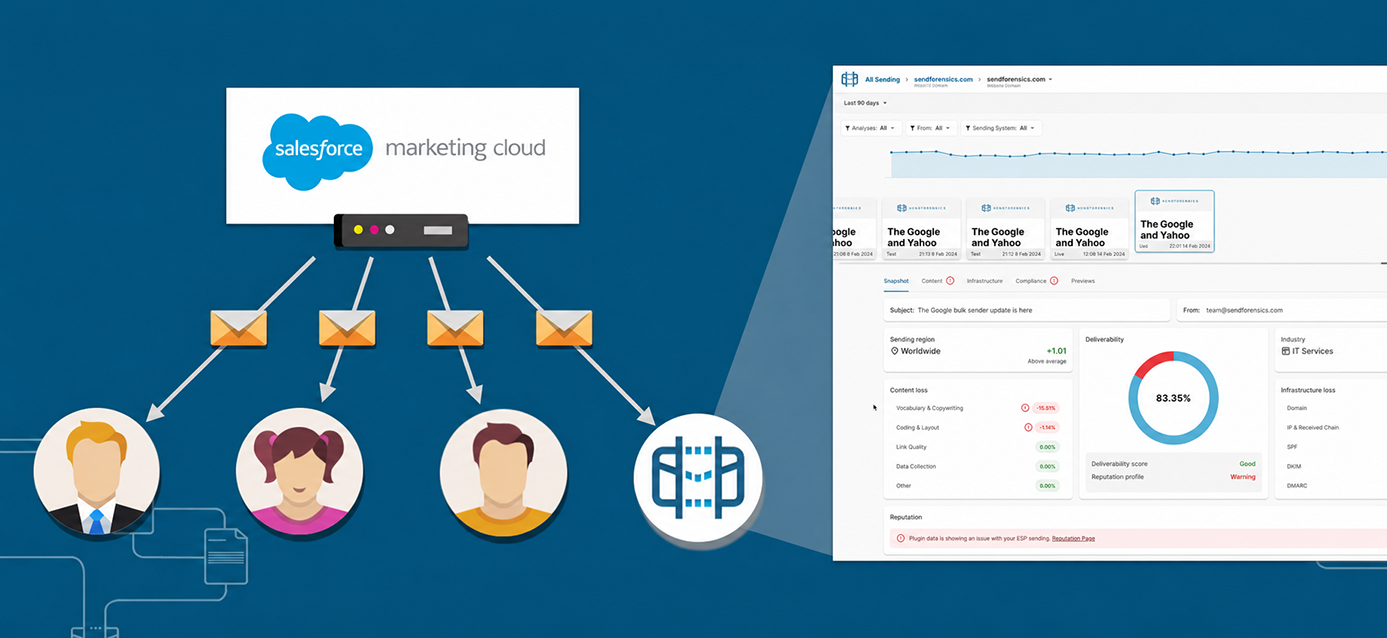Image resolution: width=1387 pixels, height=638 pixels.
Task: Click the SendForensics logo in dashboard header
Action: pyautogui.click(x=849, y=79)
